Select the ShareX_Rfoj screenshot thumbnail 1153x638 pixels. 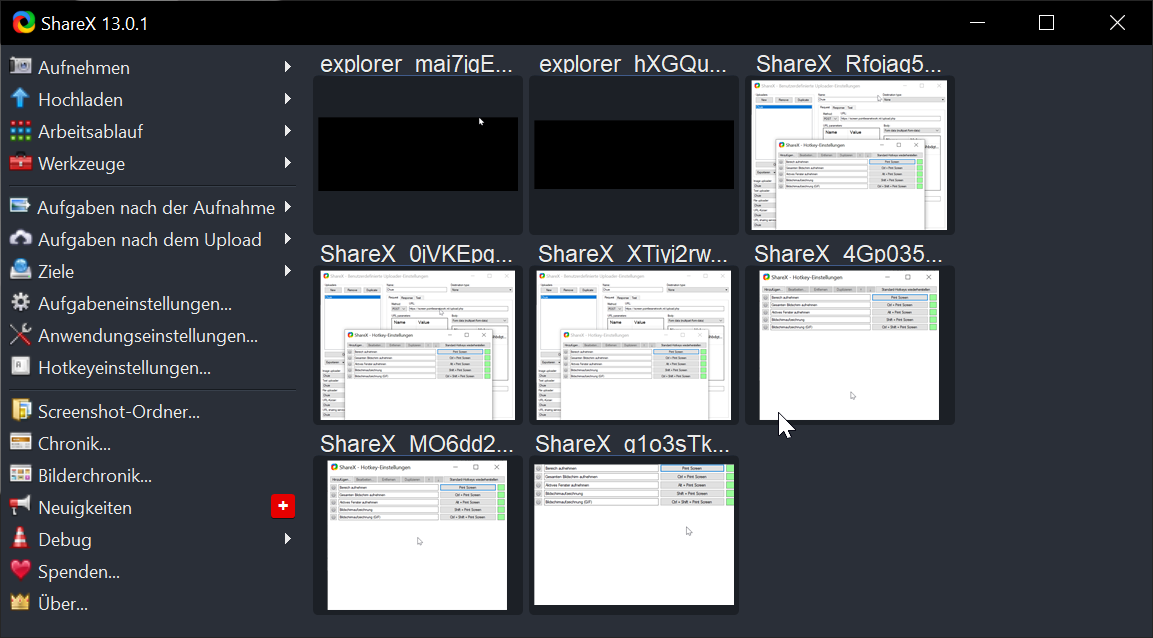pyautogui.click(x=850, y=154)
